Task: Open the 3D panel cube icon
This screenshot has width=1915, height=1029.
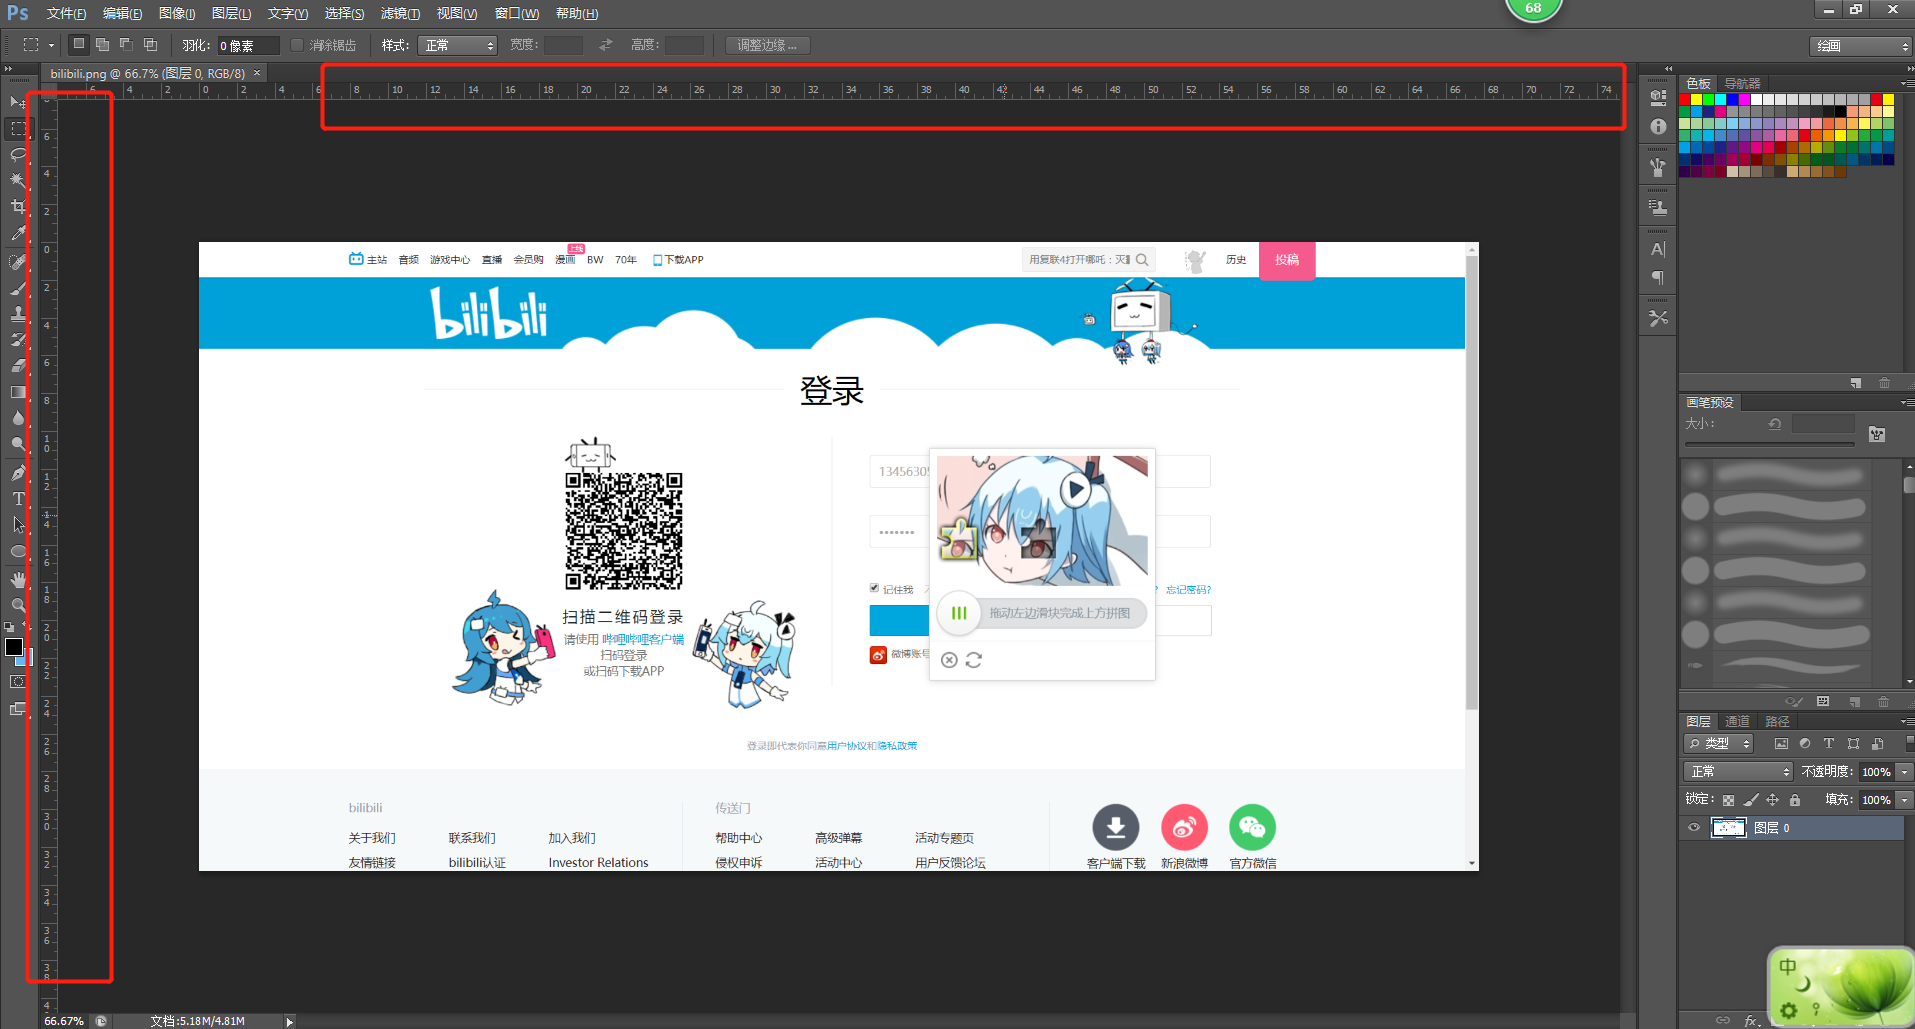Action: coord(1658,98)
